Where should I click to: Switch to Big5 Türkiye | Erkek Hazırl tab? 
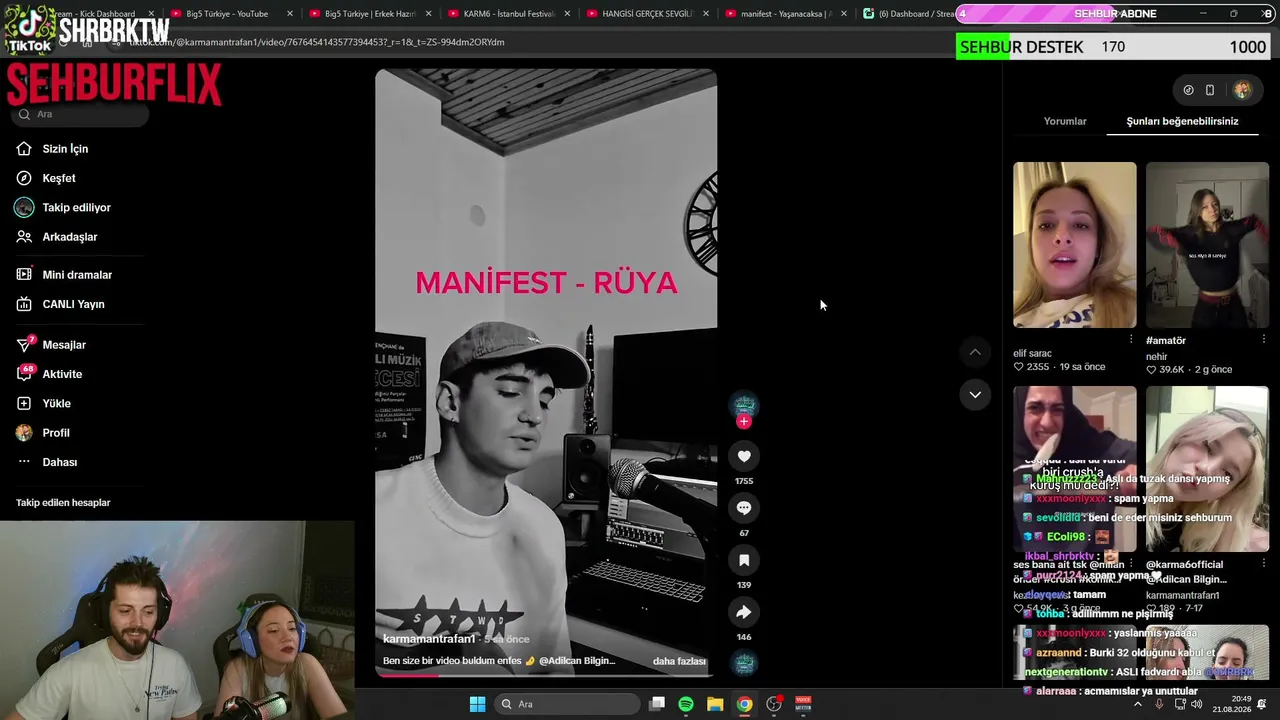370,14
